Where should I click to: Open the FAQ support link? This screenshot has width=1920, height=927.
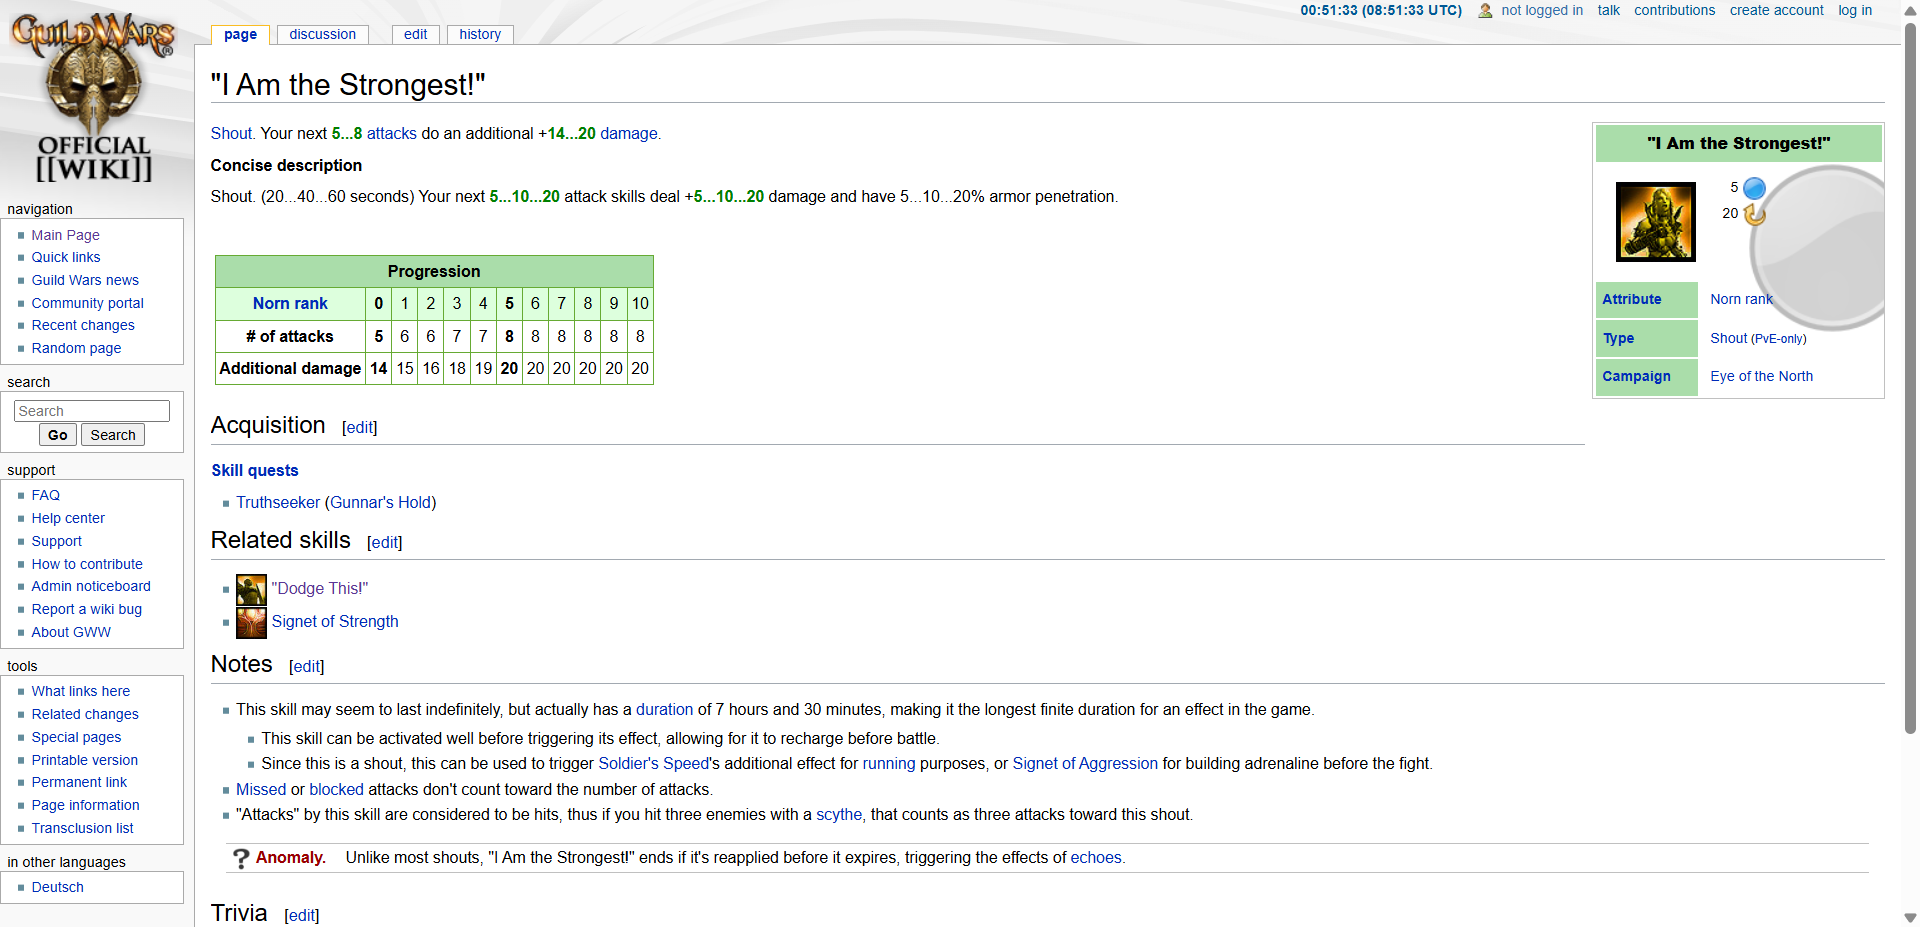[45, 495]
